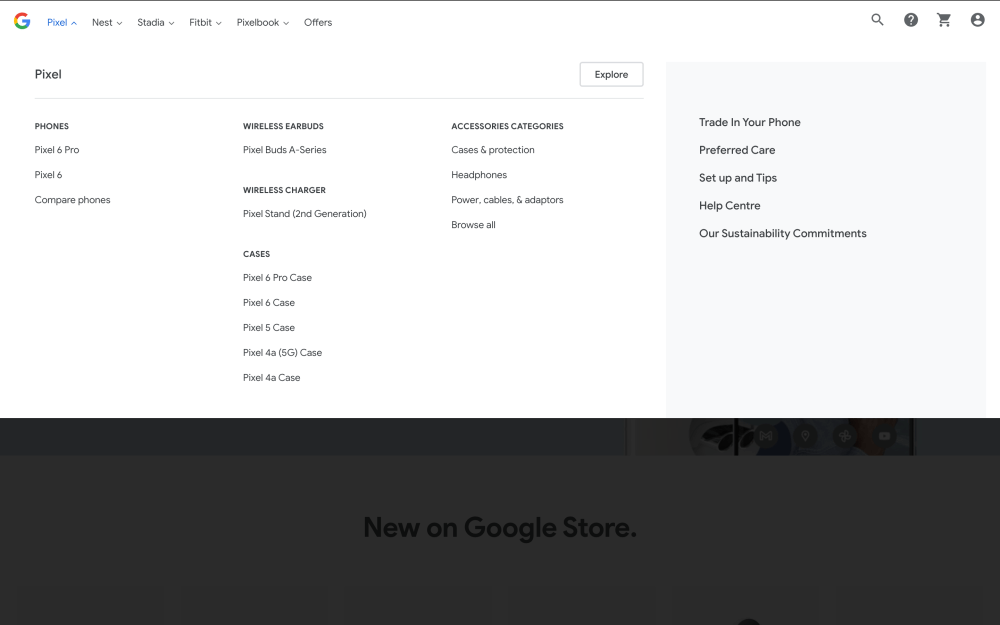The image size is (1000, 625).
Task: Open Trade In Your Phone link
Action: coord(749,122)
